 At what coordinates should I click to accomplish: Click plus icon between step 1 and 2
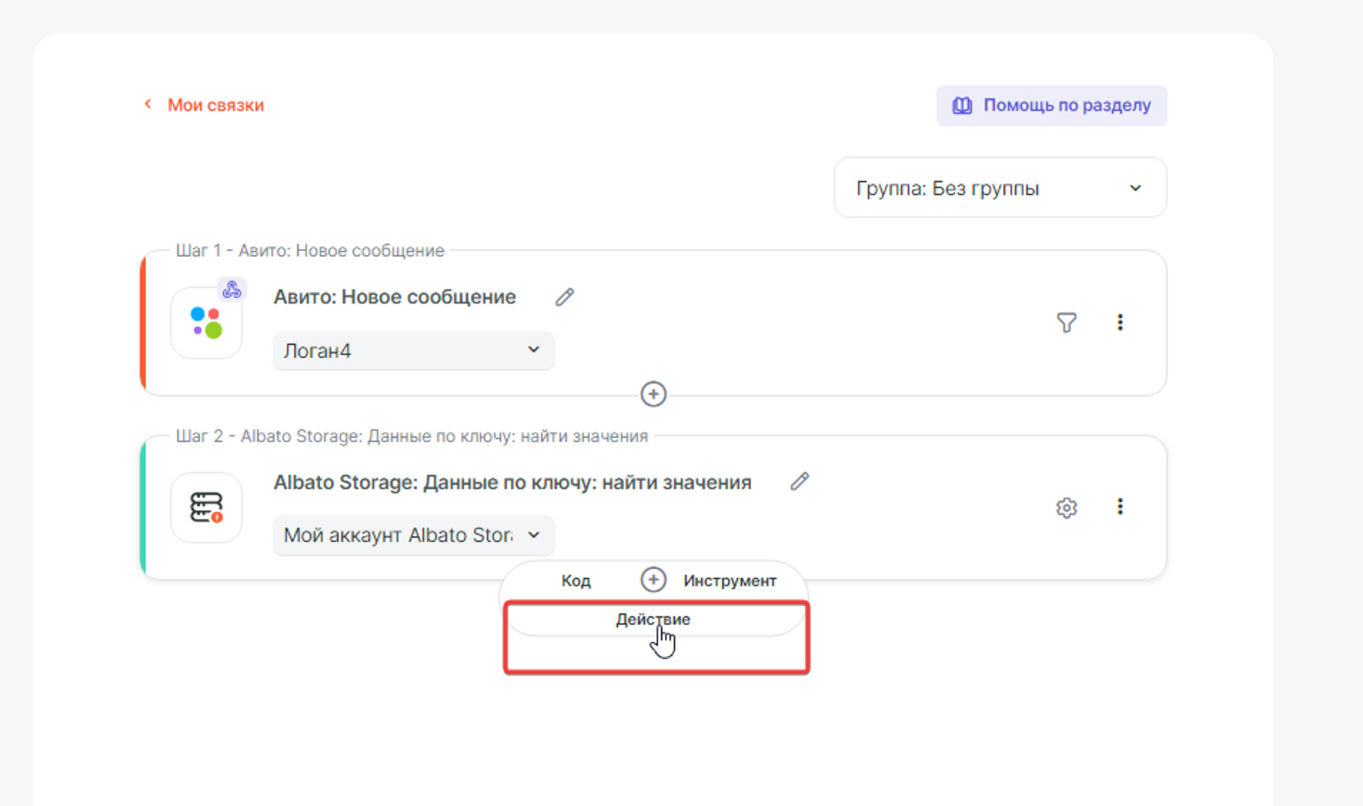653,394
